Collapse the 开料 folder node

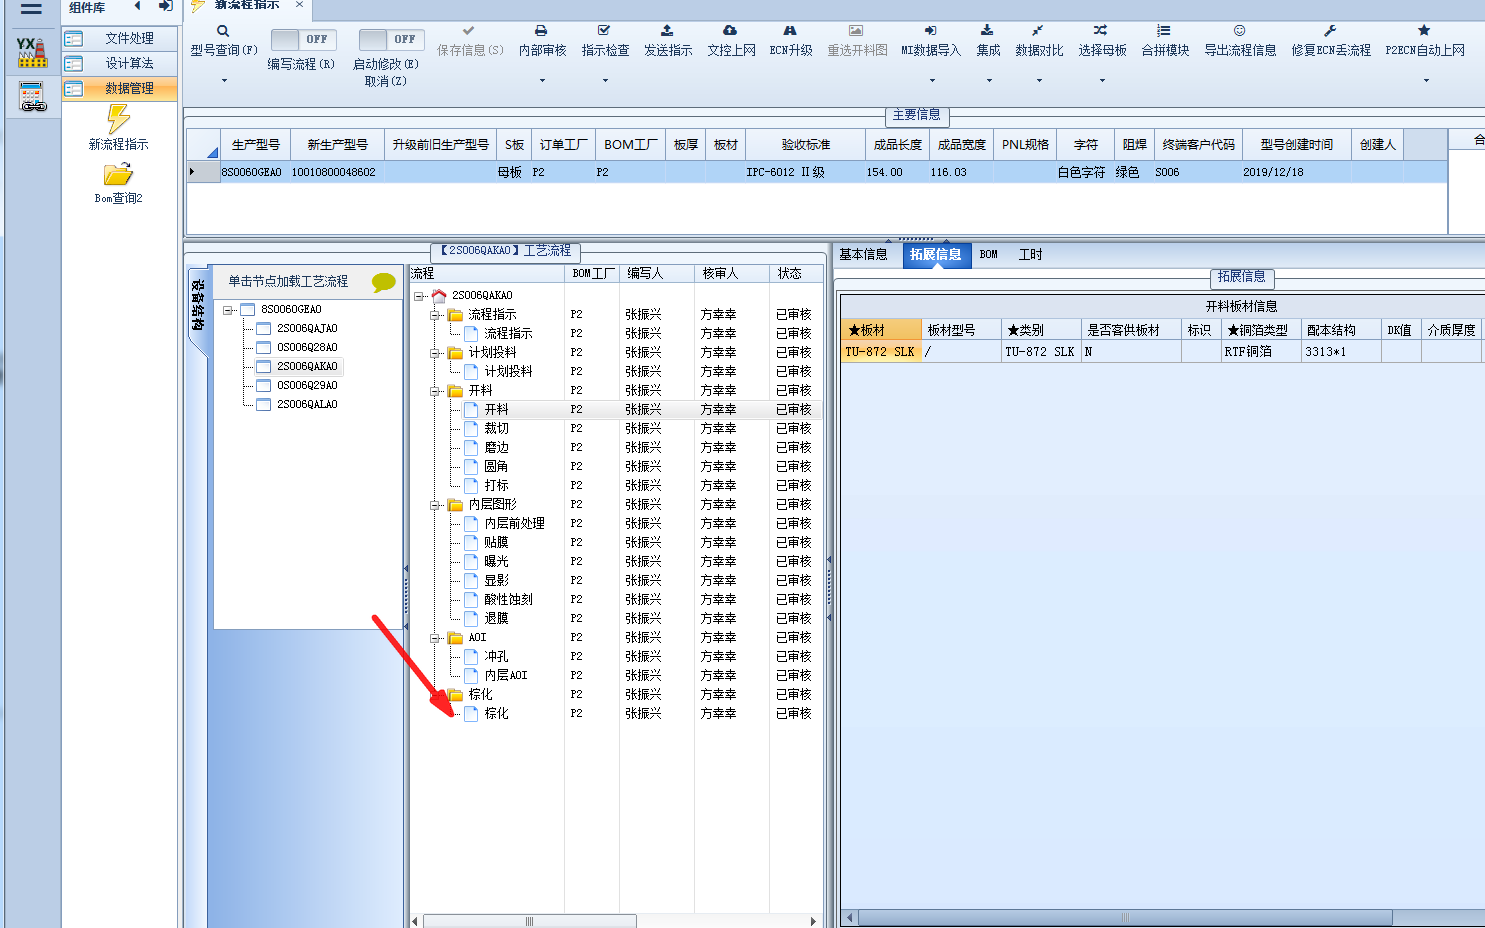click(436, 391)
